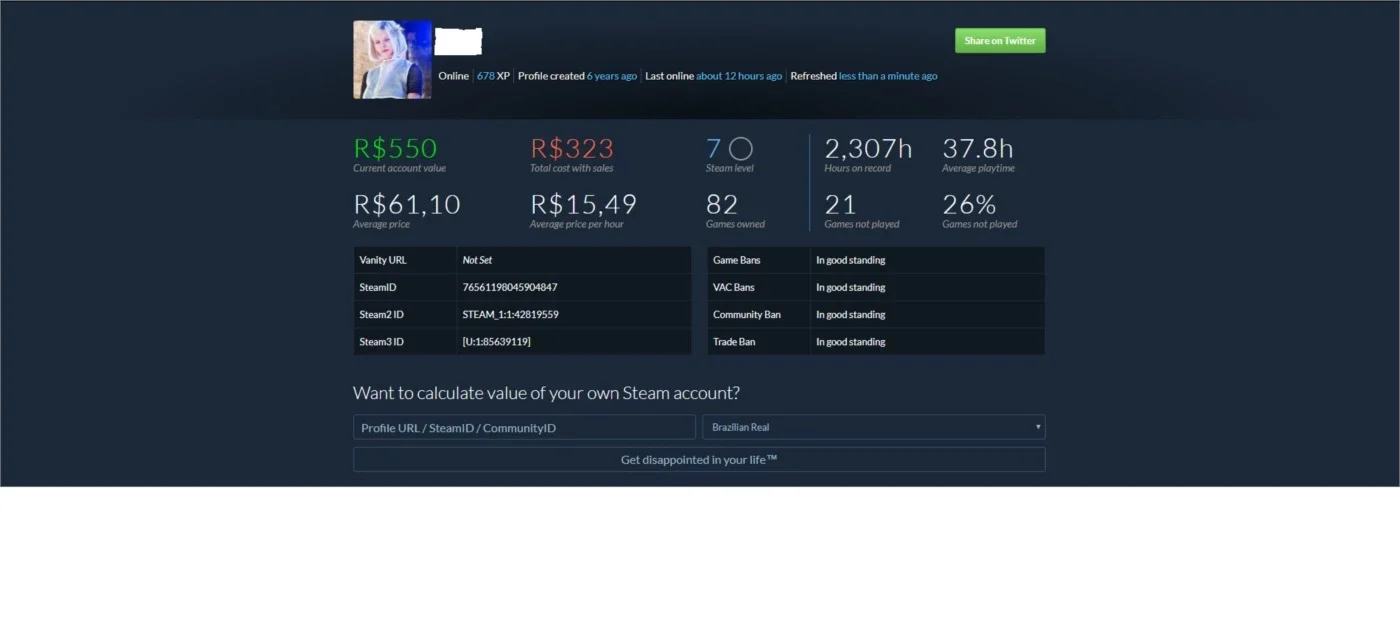Screen dimensions: 1400x617
Task: Open the profile avatar image
Action: click(392, 60)
